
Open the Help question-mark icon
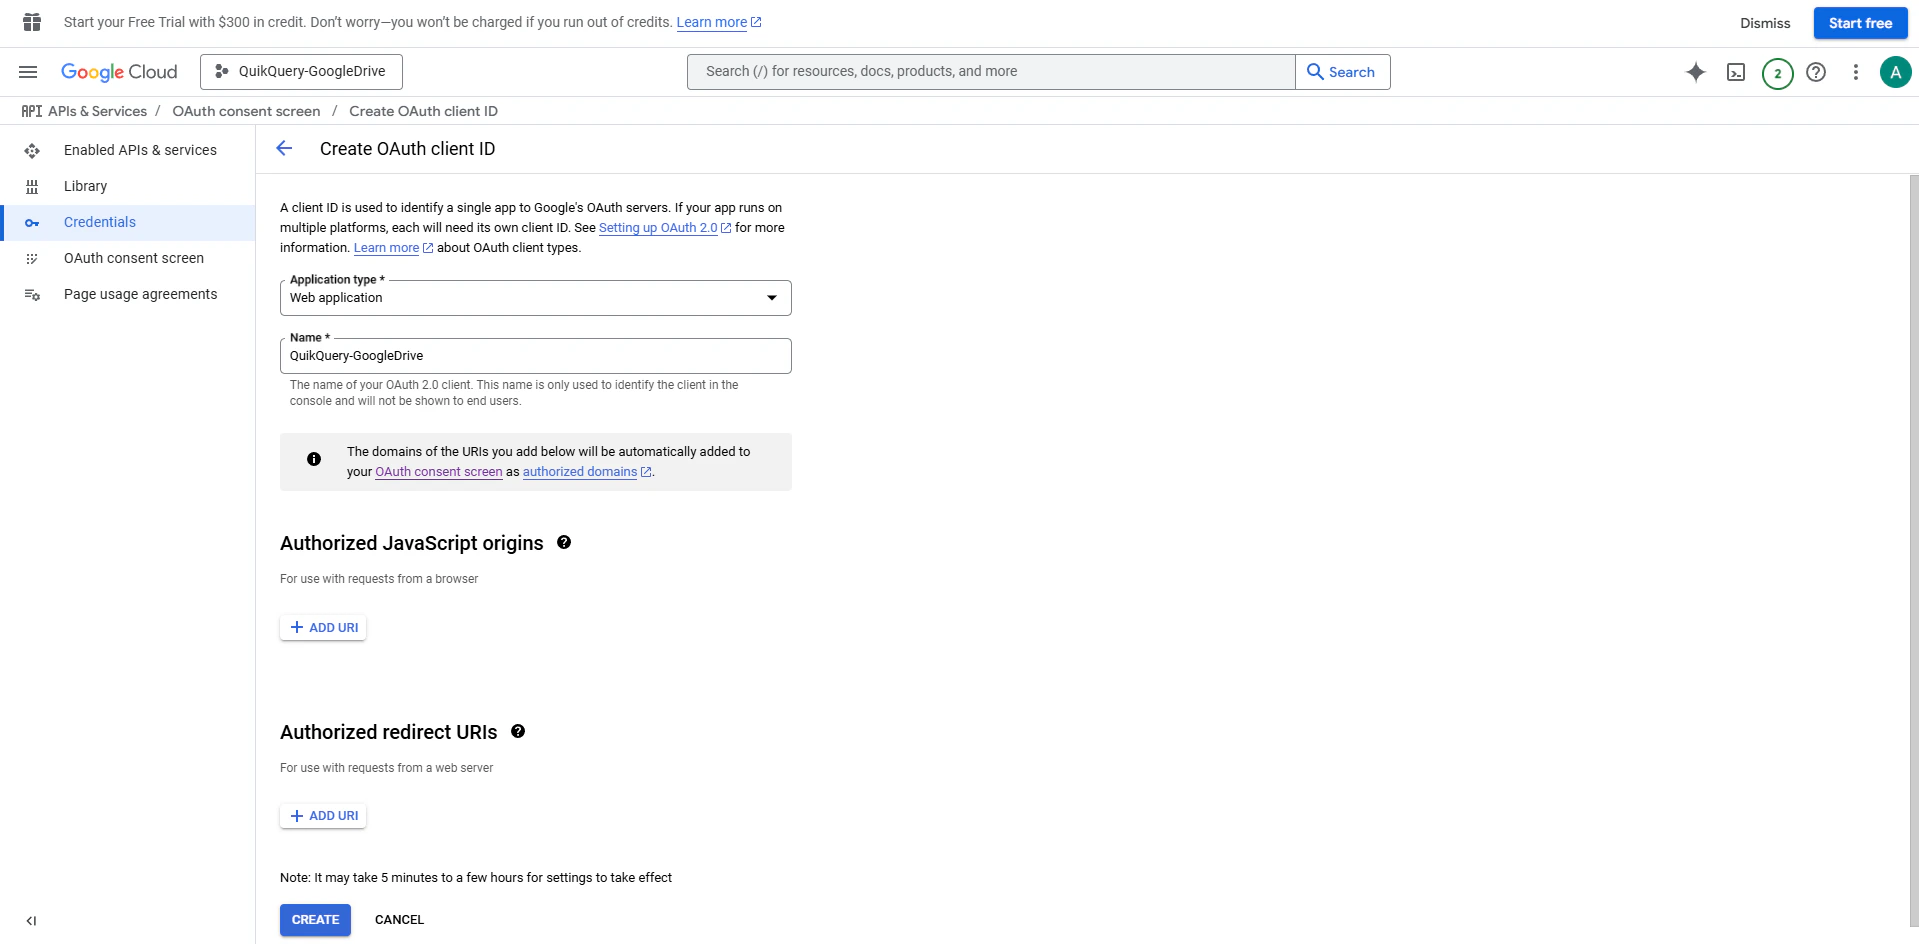1817,71
